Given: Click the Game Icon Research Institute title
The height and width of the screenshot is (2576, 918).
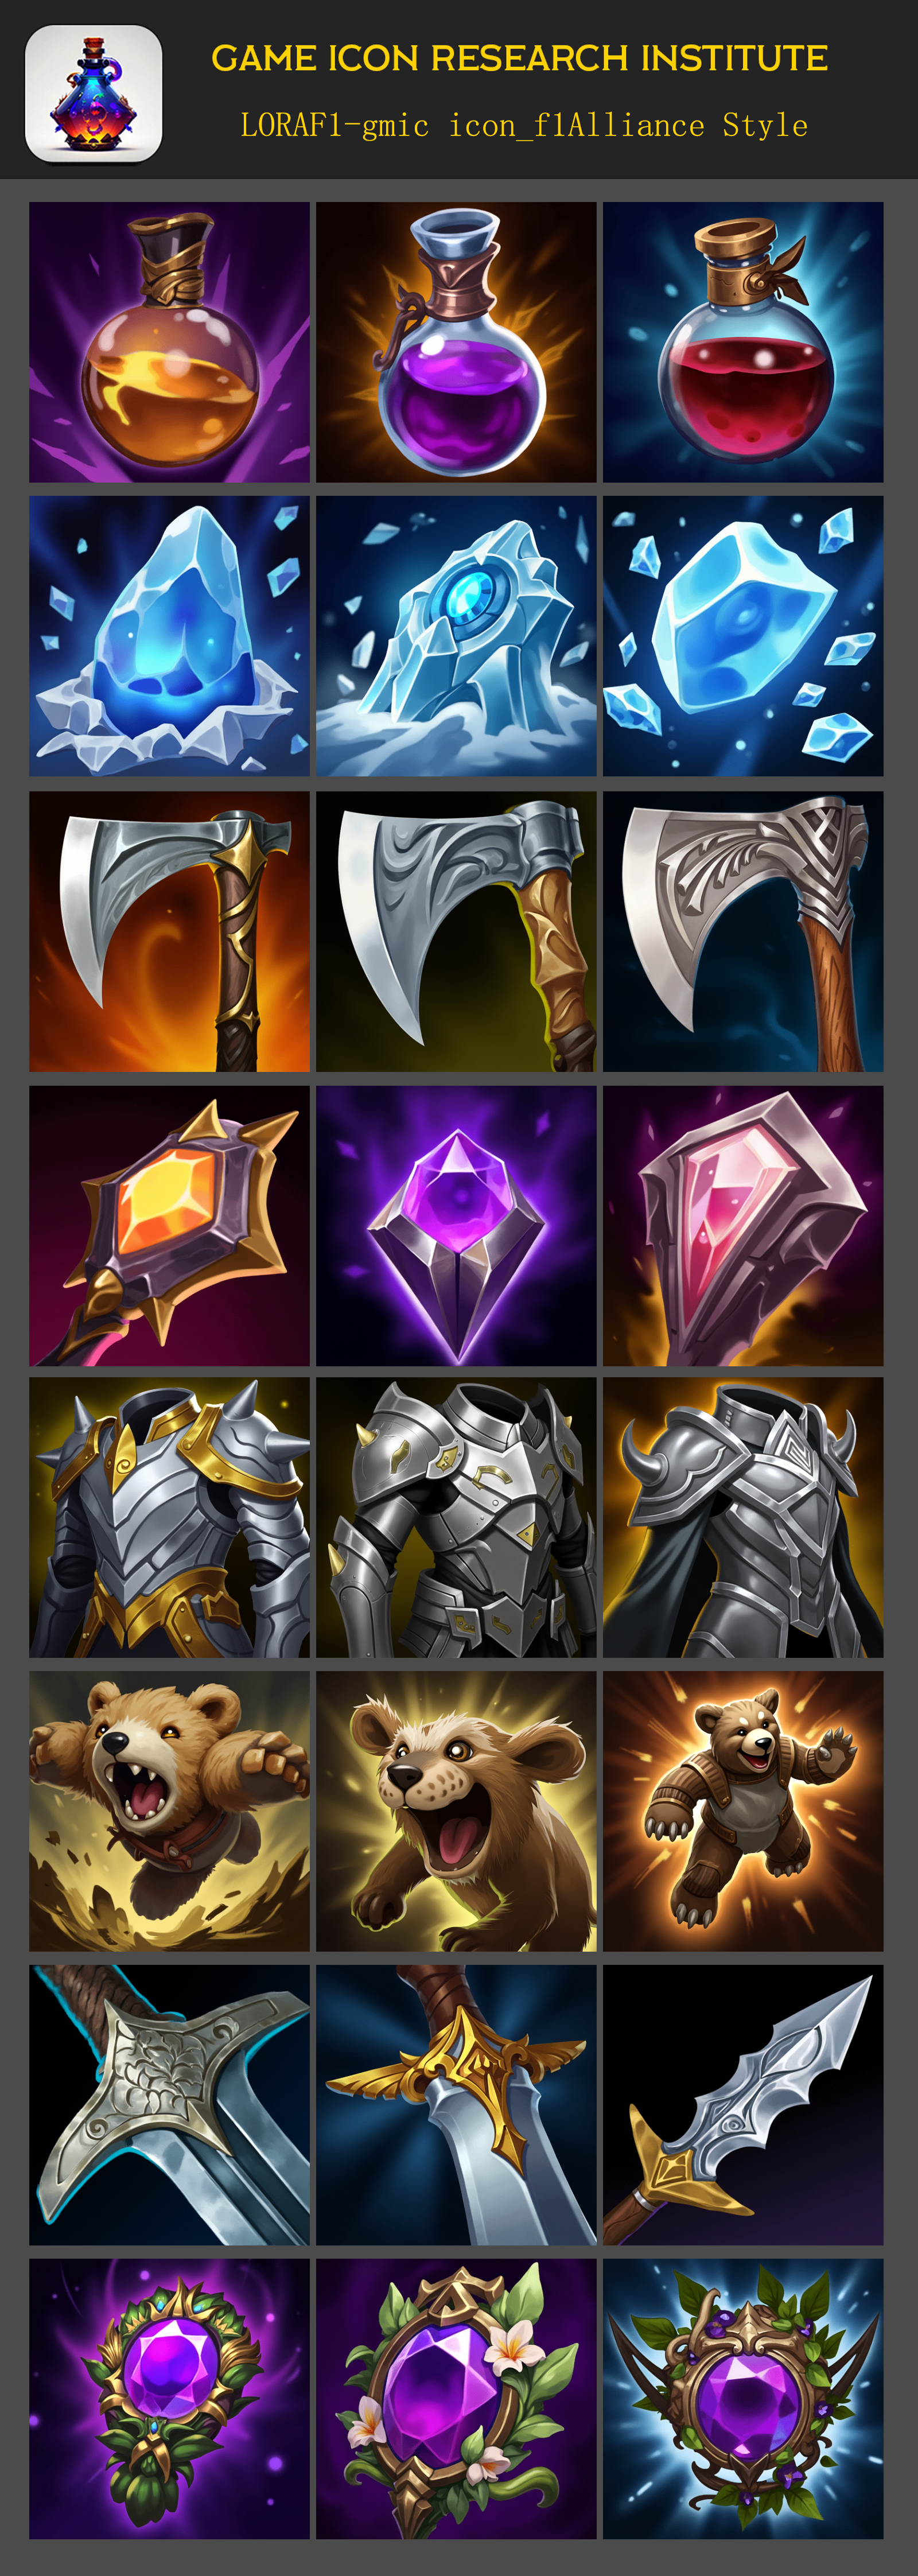Looking at the screenshot, I should [x=519, y=58].
